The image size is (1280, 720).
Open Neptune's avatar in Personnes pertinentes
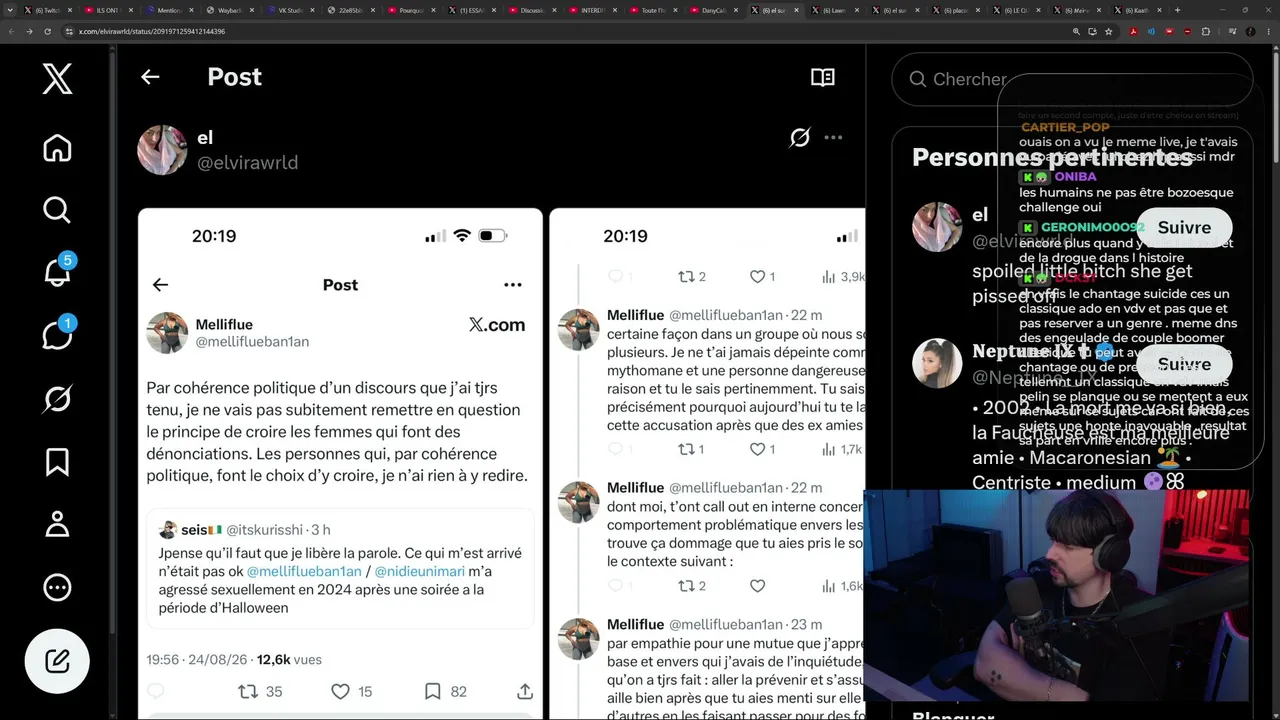click(x=937, y=362)
